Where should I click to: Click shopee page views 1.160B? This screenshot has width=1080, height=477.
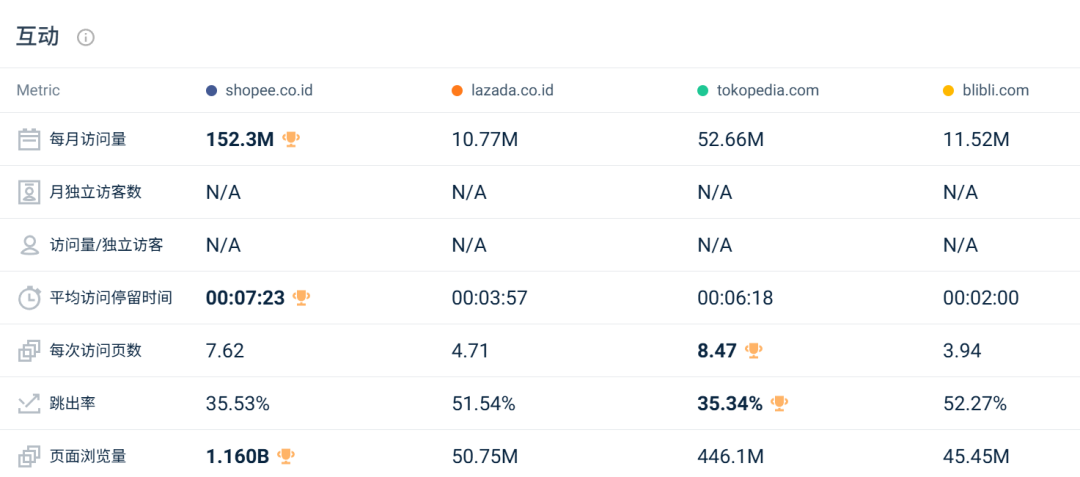[238, 456]
